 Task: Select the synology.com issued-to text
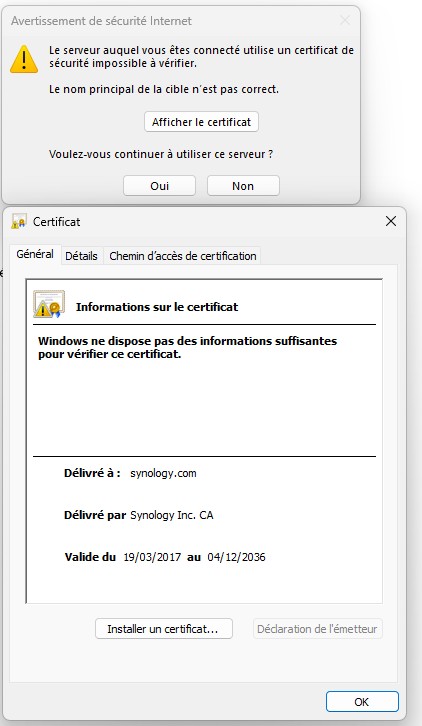point(163,473)
